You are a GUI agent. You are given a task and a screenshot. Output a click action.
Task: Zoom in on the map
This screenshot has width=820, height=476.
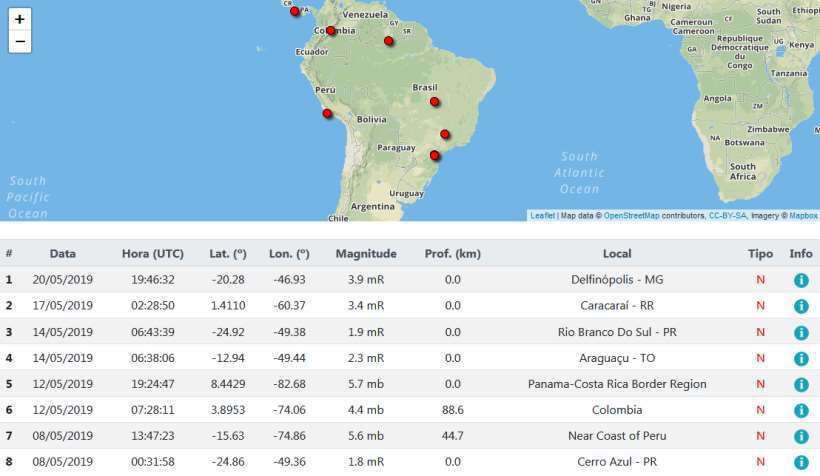click(x=20, y=19)
